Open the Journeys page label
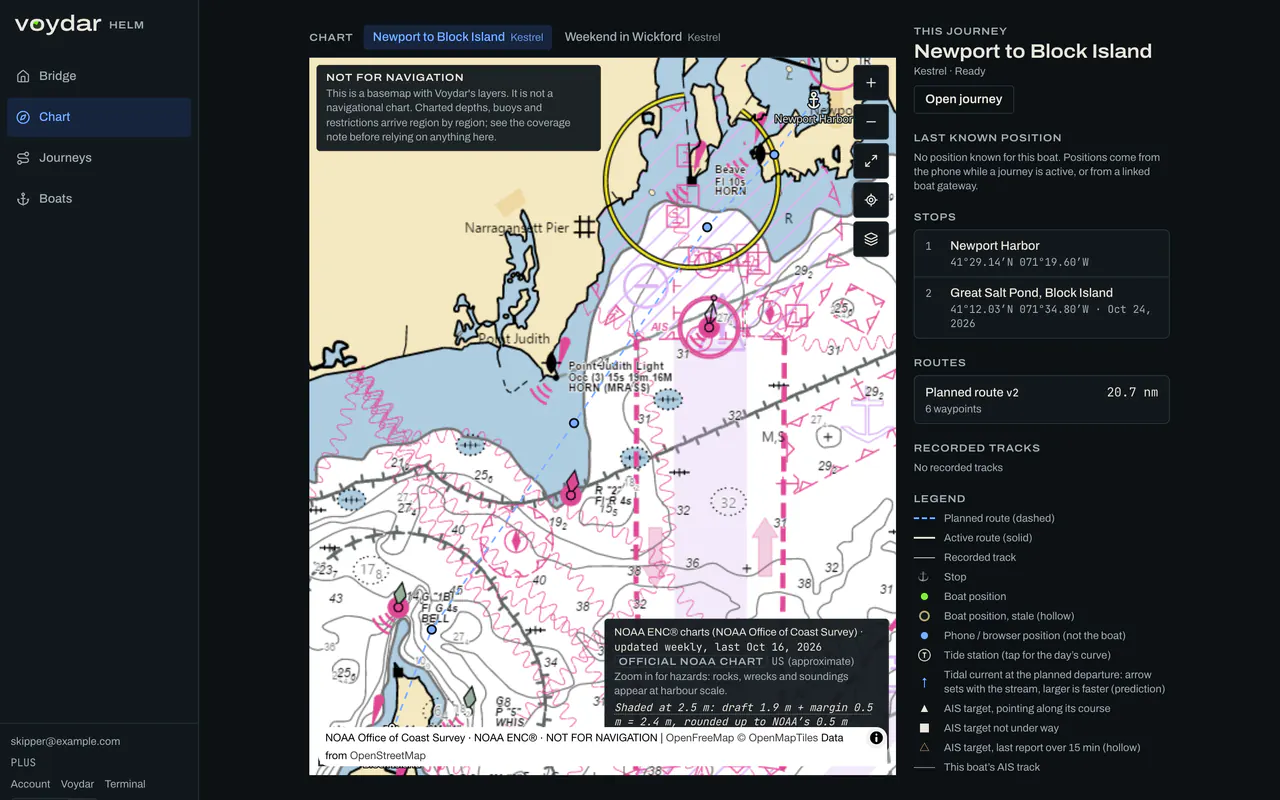 (65, 158)
